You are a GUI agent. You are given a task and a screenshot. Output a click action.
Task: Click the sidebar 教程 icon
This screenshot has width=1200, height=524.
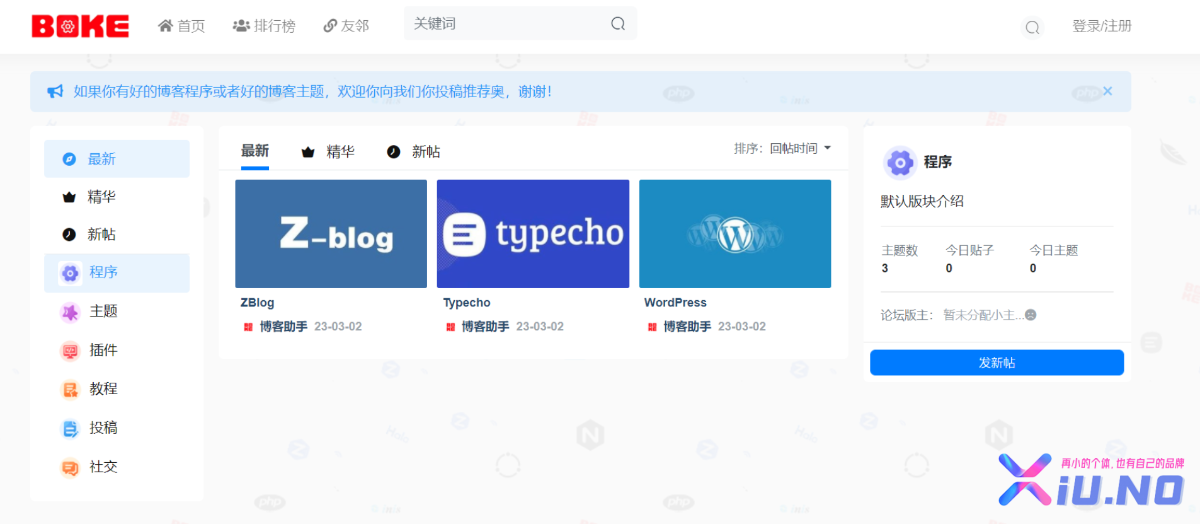tap(70, 389)
